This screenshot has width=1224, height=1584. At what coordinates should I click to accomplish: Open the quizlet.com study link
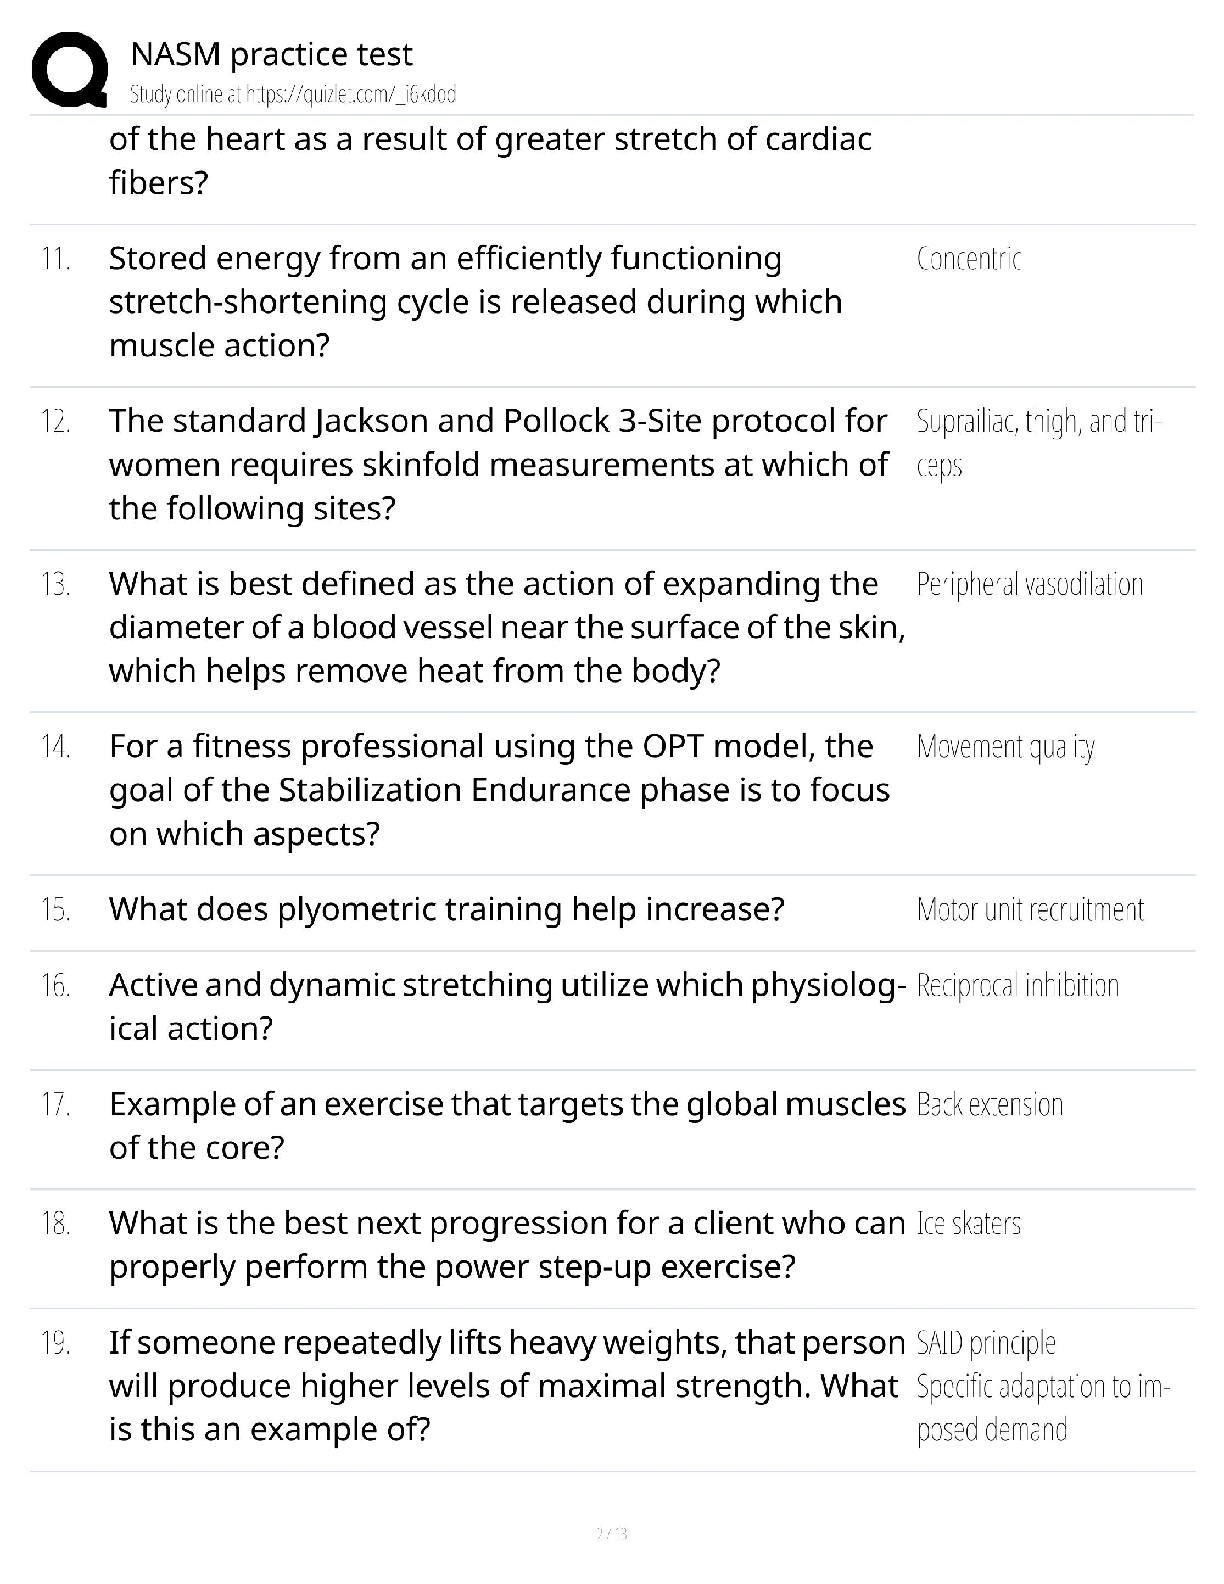[293, 95]
